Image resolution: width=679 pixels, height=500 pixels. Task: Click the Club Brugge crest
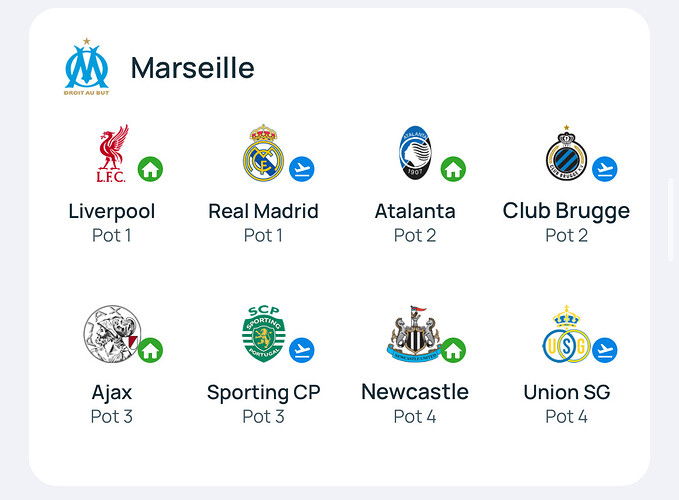[566, 153]
